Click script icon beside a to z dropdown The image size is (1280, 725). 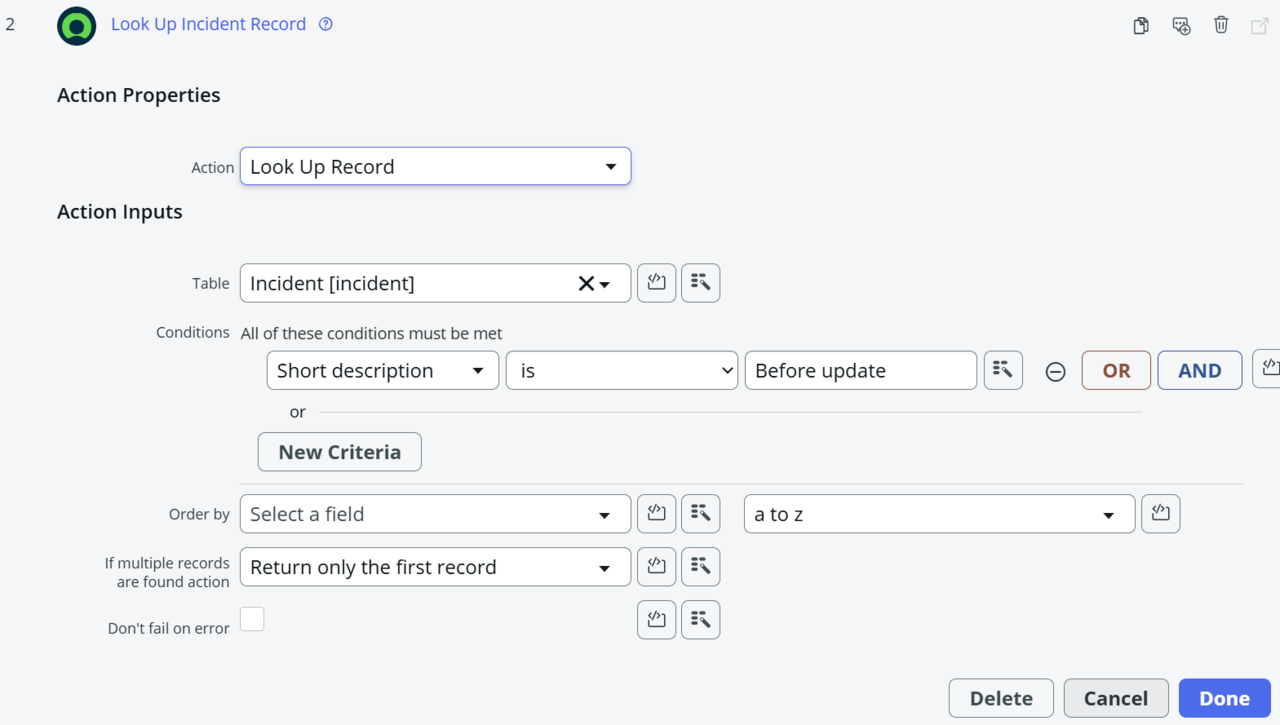[1160, 514]
